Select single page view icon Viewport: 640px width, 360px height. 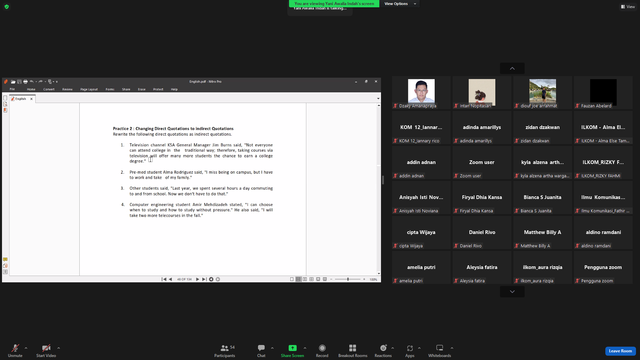click(292, 279)
